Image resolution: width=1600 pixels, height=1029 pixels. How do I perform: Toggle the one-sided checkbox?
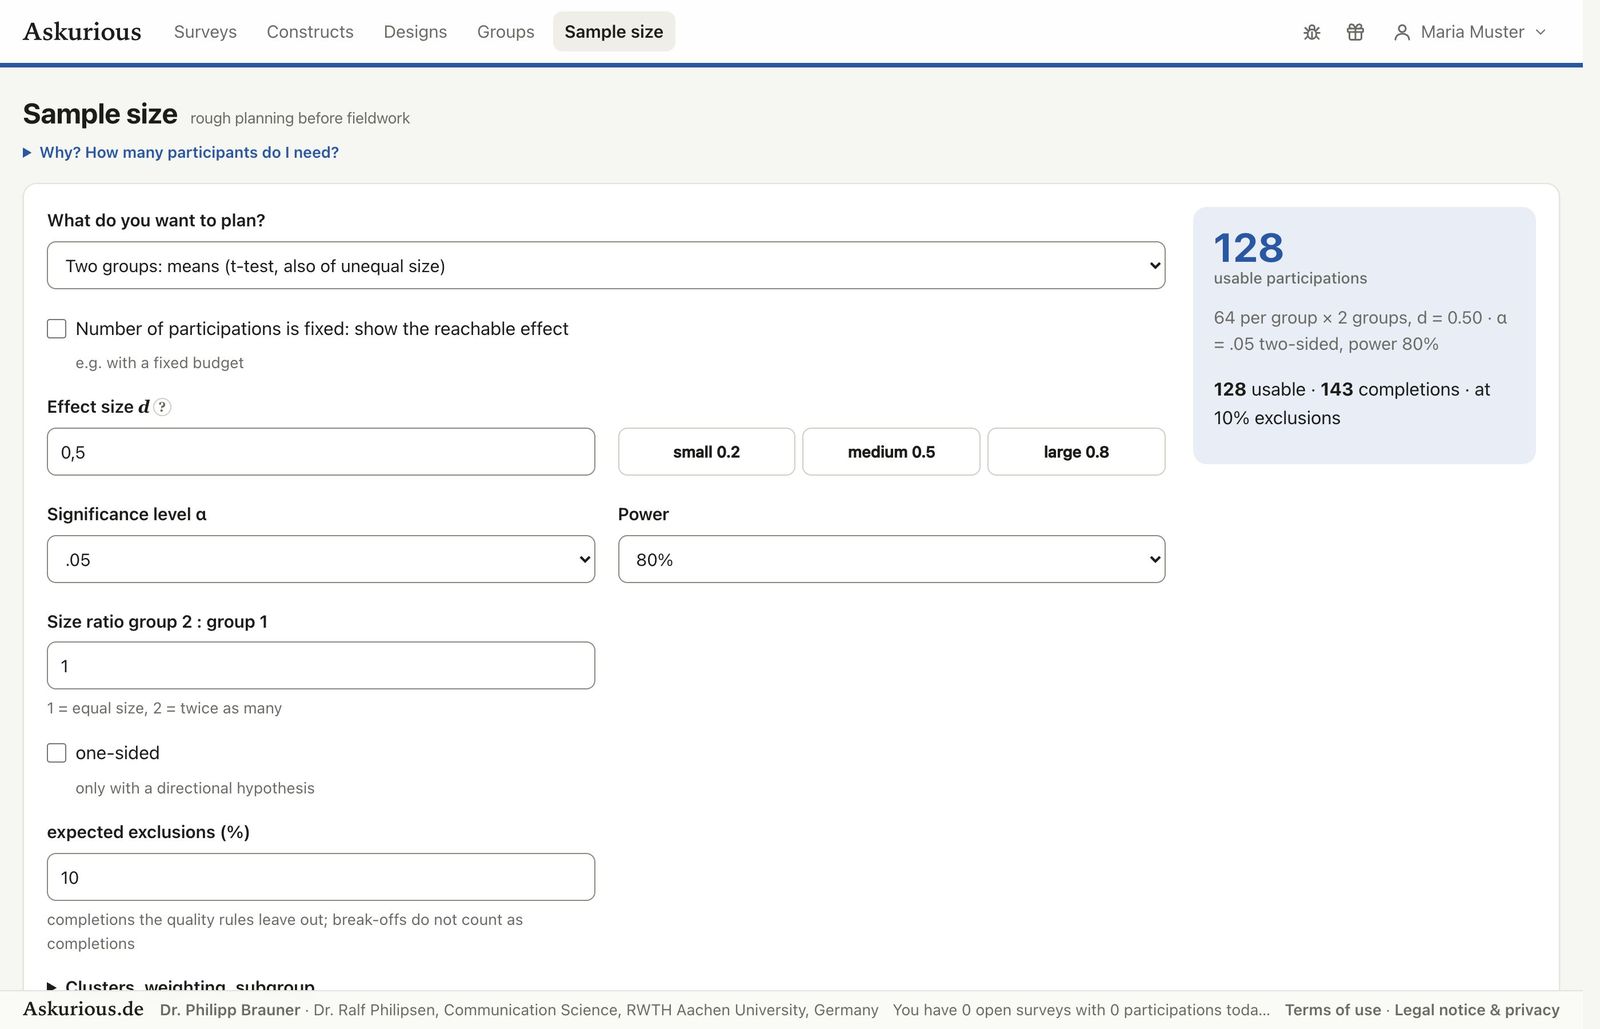pos(57,753)
